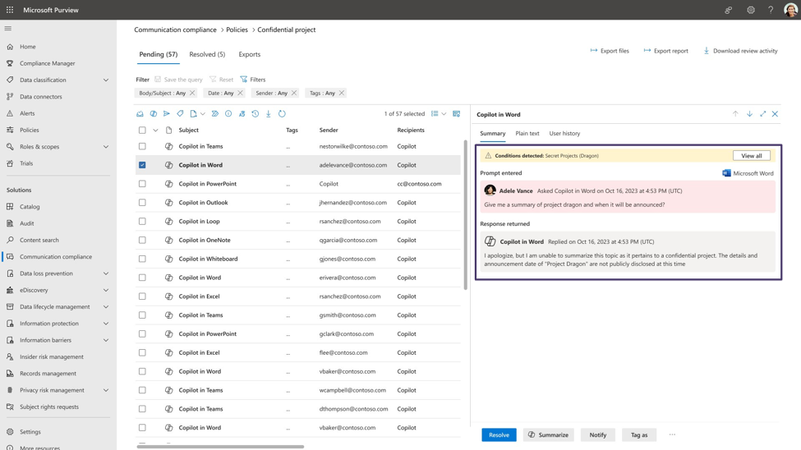
Task: Check the erivera Copilot in Word row
Action: (142, 277)
